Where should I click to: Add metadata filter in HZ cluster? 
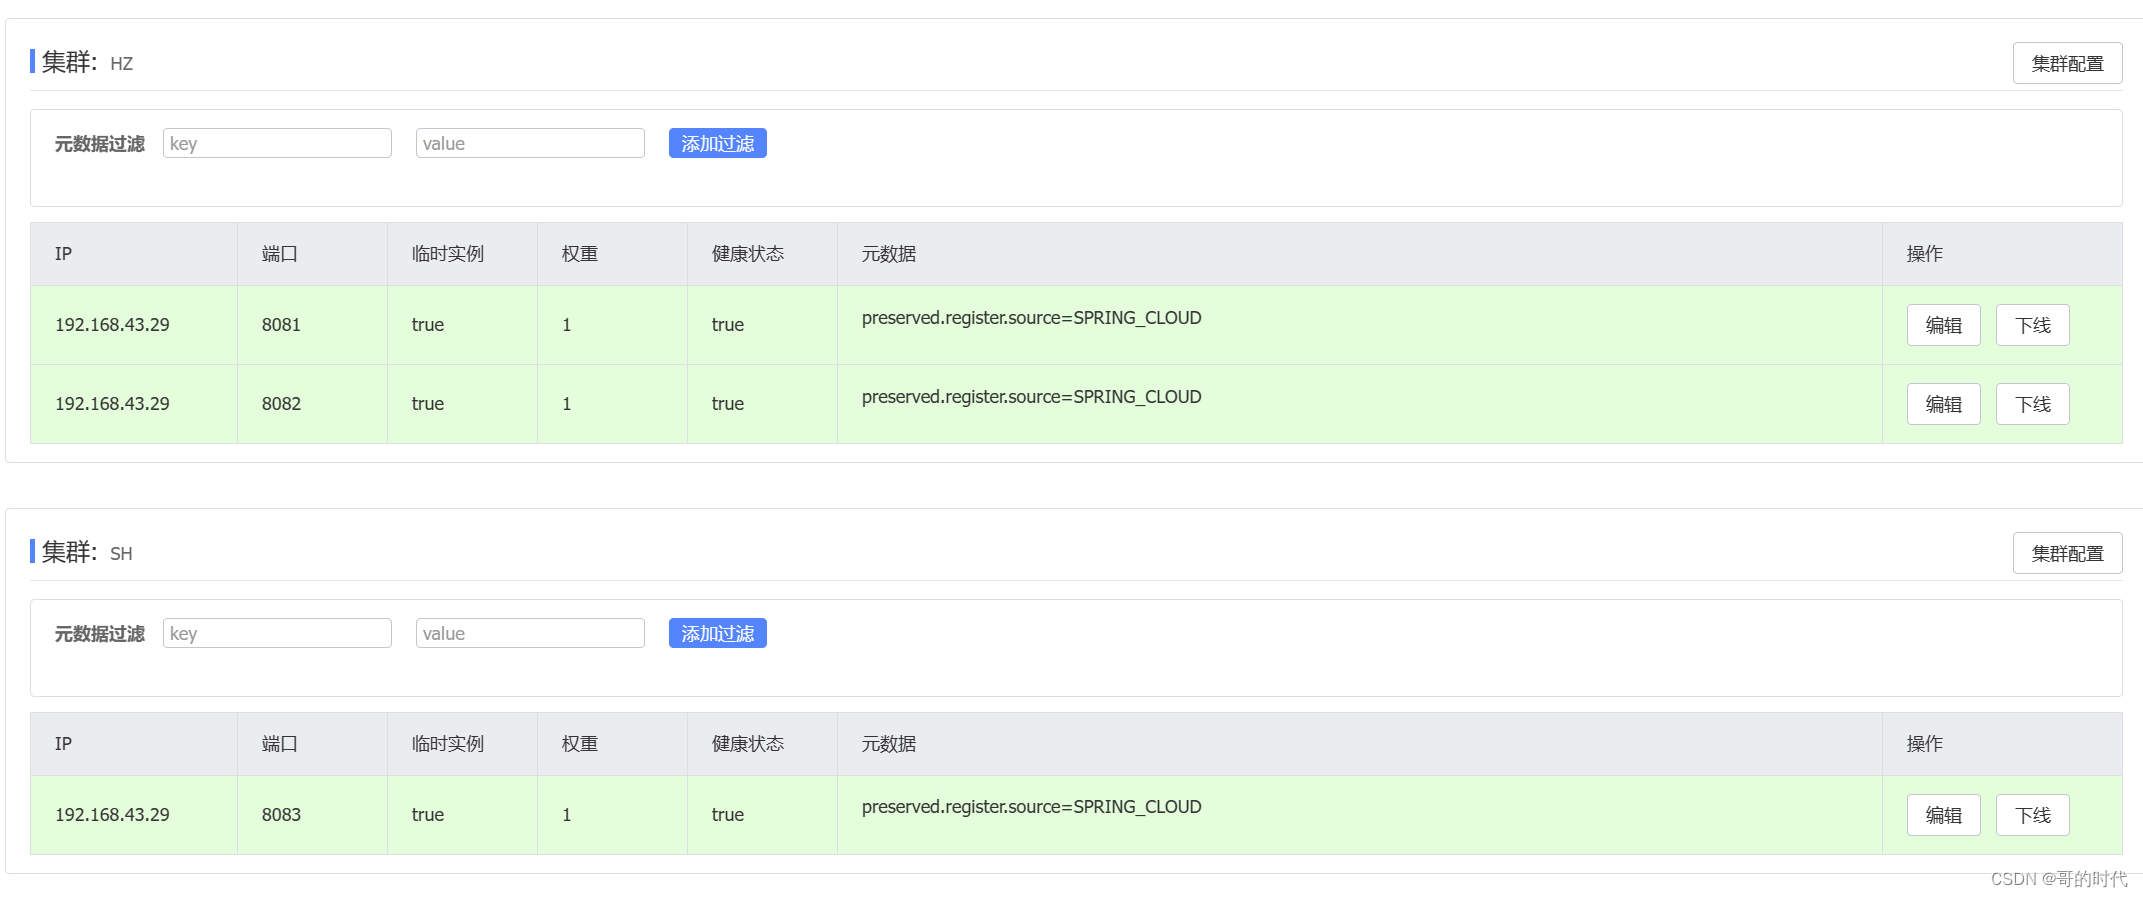pos(717,144)
